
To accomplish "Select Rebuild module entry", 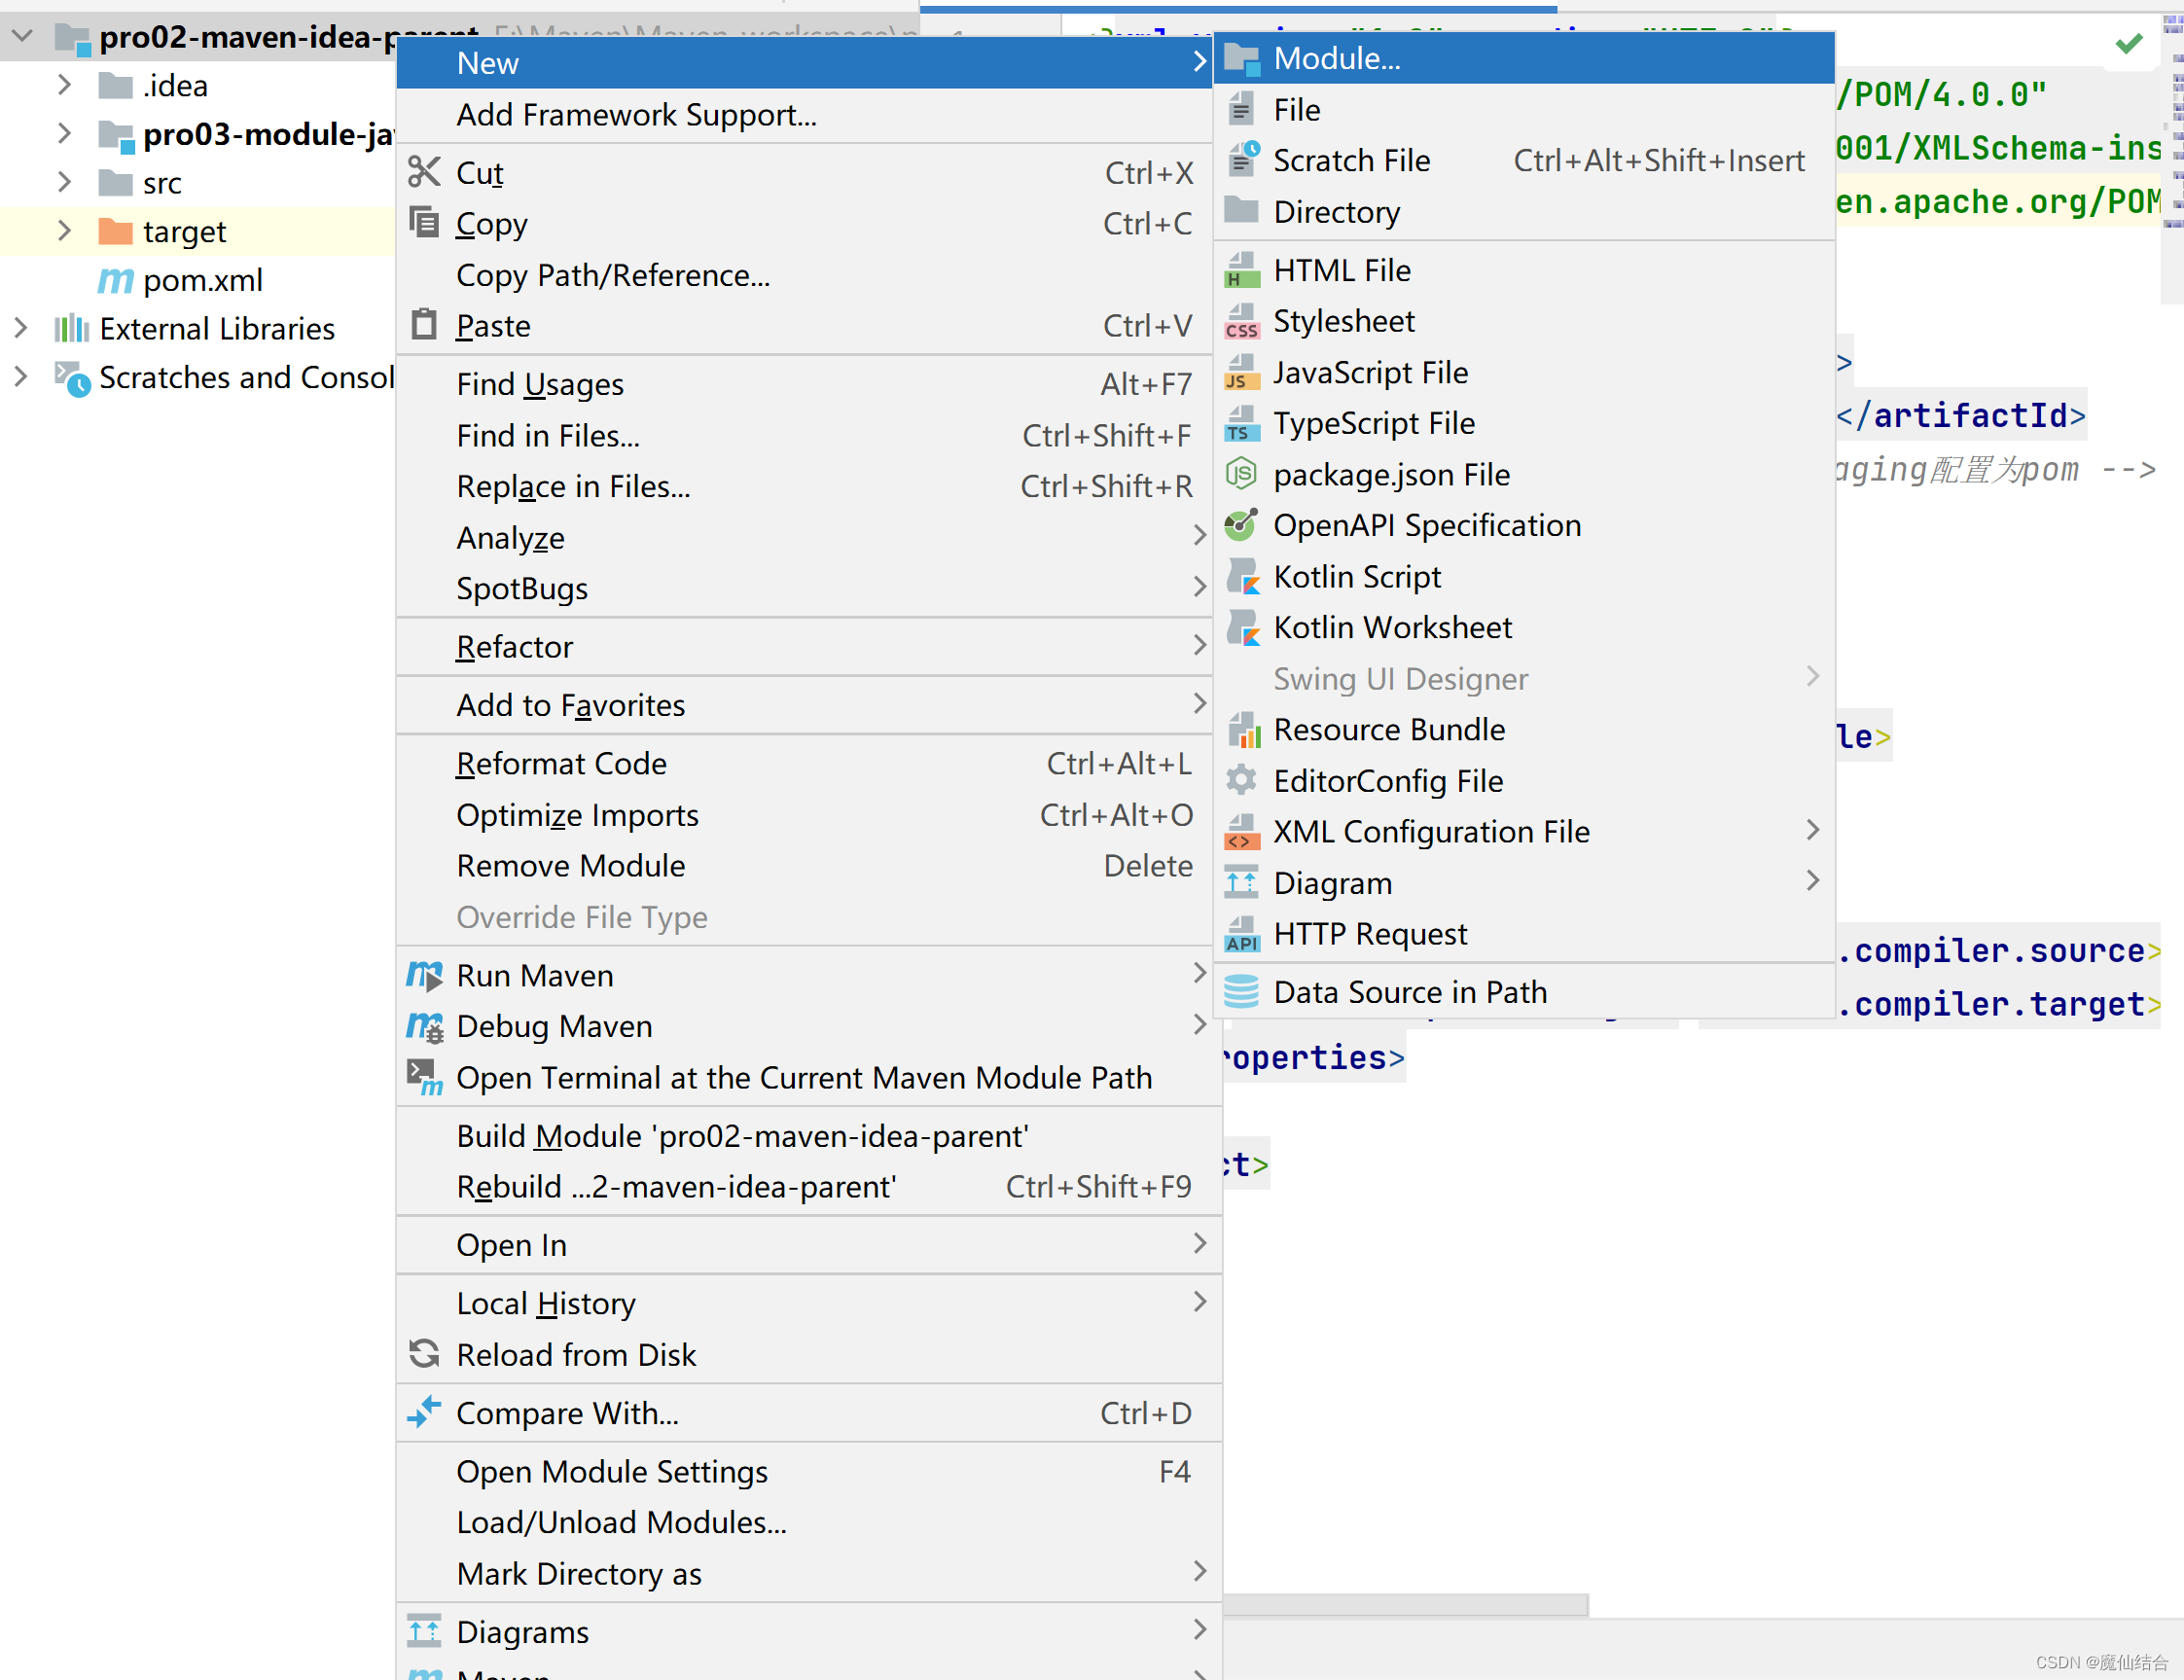I will tap(809, 1187).
